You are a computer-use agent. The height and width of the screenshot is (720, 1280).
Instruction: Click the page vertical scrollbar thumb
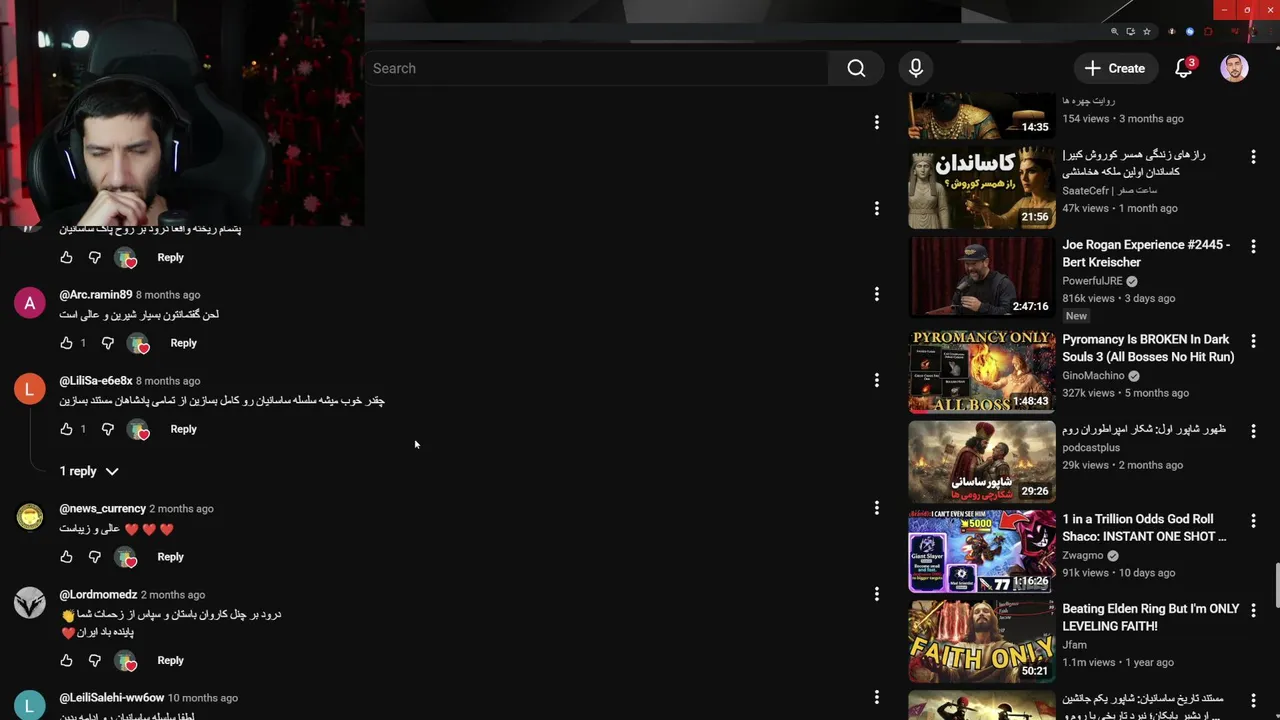coord(1276,584)
